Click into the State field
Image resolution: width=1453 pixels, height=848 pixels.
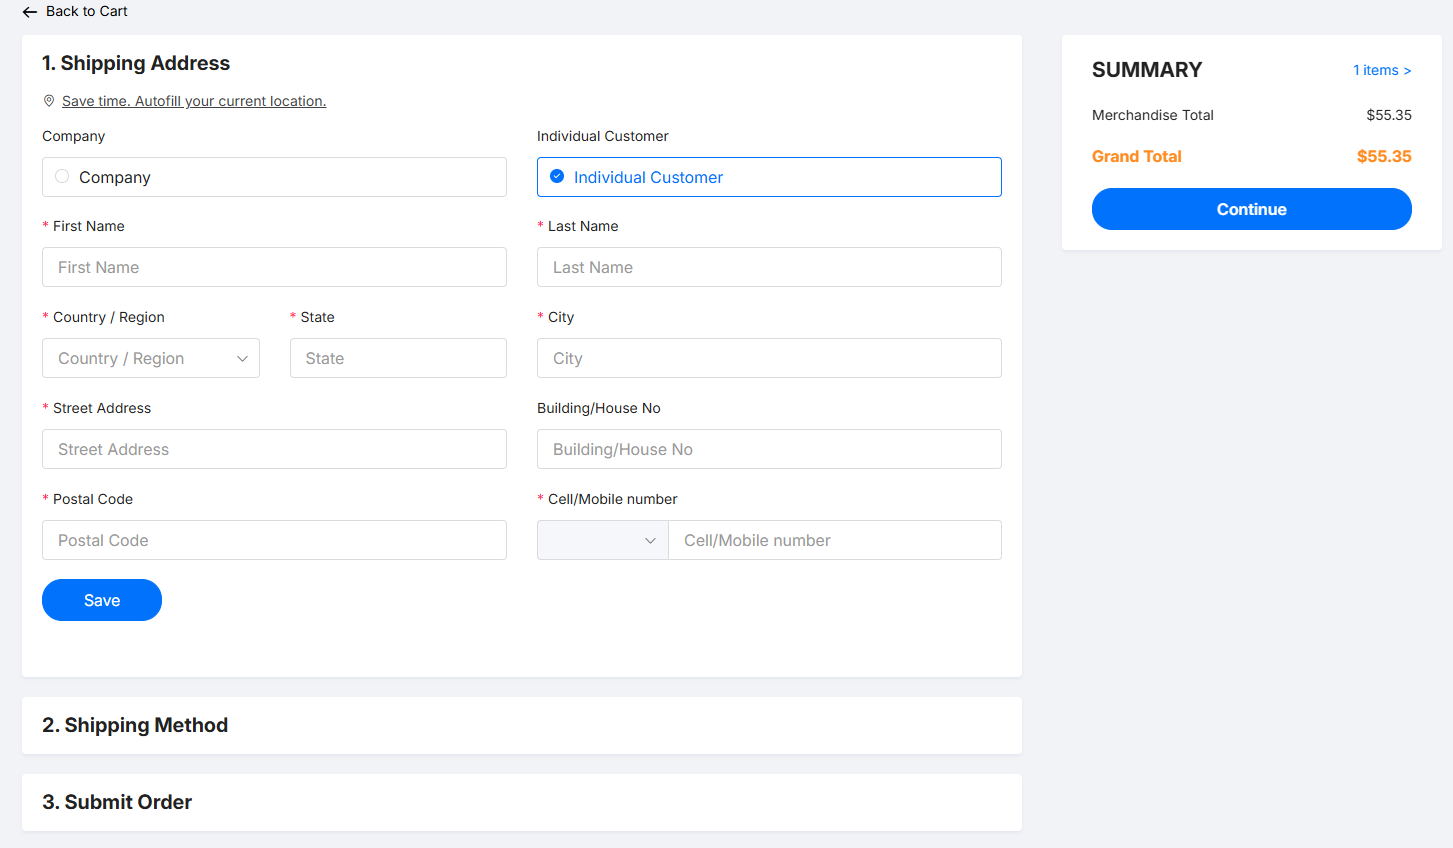click(x=398, y=358)
